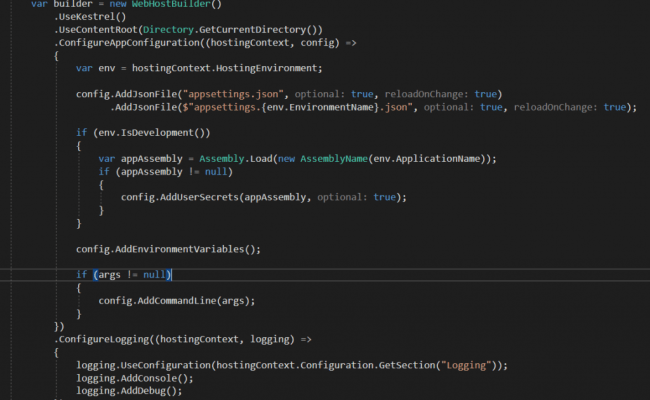The height and width of the screenshot is (400, 650).
Task: Click ".ConfigureLogging" method name
Action: click(x=104, y=339)
